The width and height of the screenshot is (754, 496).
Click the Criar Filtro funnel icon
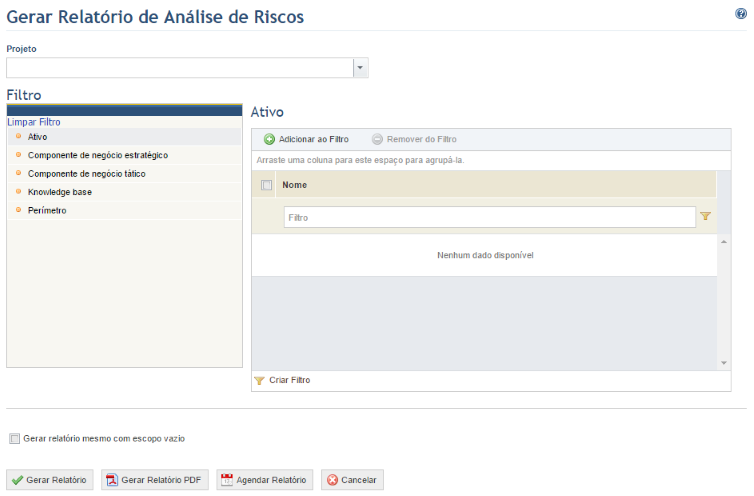click(x=259, y=381)
